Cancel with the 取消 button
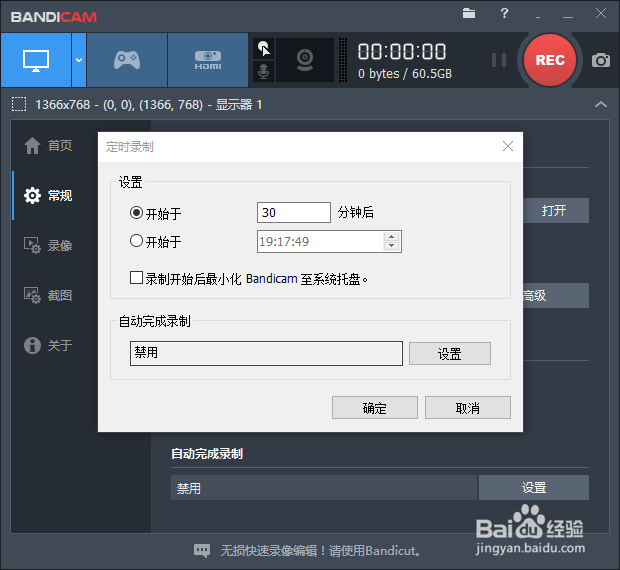The image size is (620, 570). coord(468,408)
